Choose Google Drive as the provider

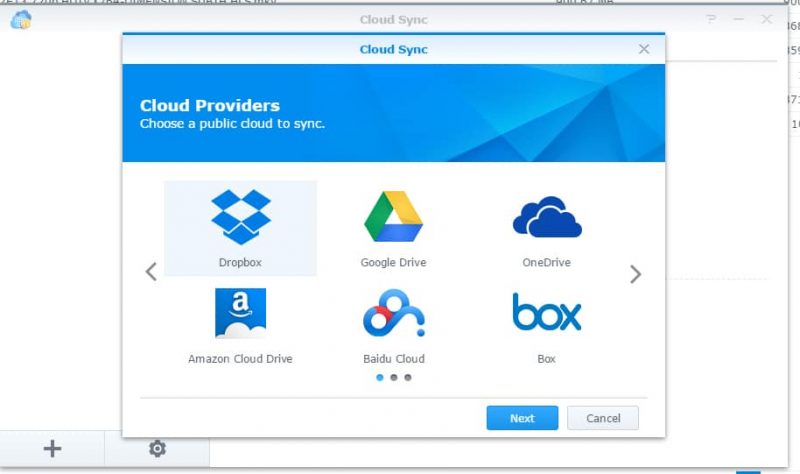[x=393, y=228]
